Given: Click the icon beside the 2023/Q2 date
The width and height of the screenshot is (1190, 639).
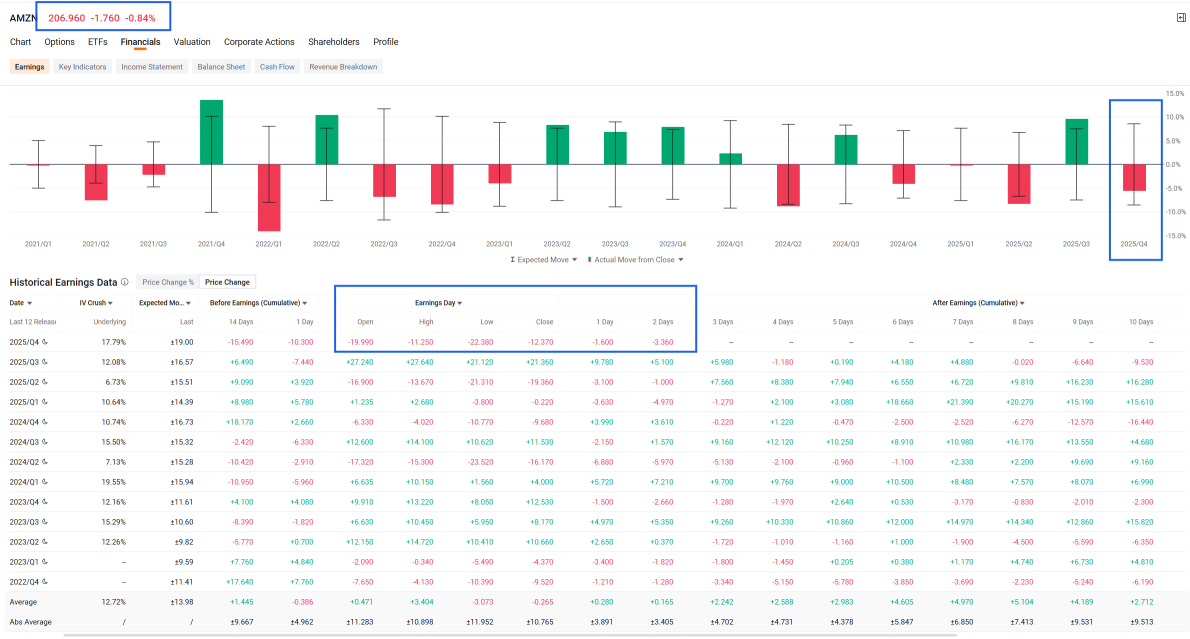Looking at the screenshot, I should (x=45, y=542).
